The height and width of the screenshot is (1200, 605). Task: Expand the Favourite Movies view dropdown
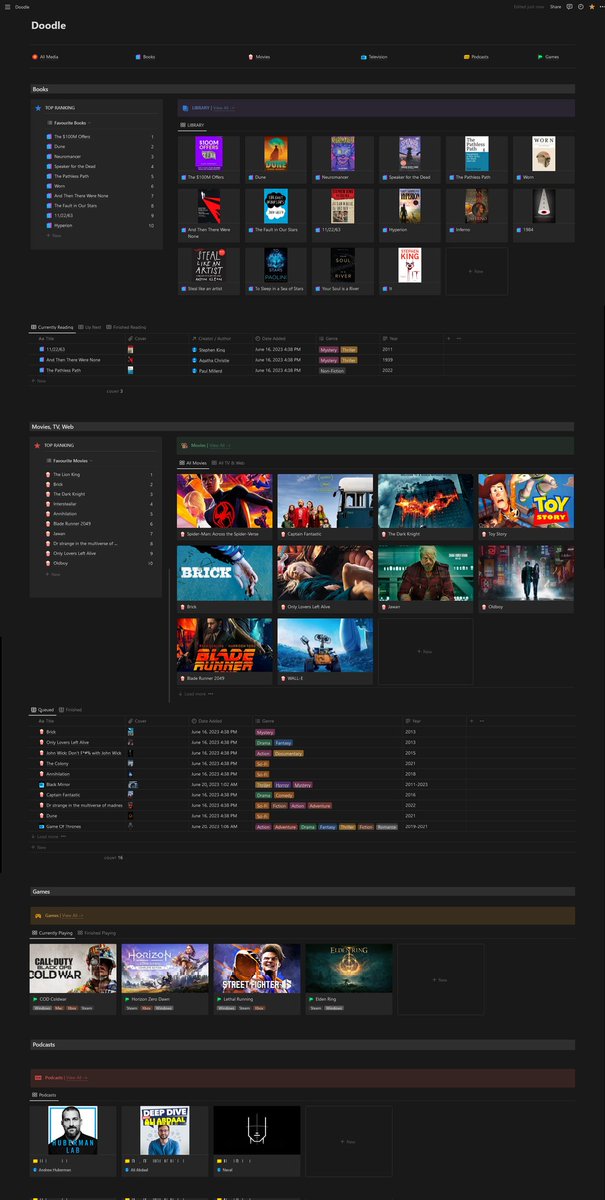[x=69, y=460]
